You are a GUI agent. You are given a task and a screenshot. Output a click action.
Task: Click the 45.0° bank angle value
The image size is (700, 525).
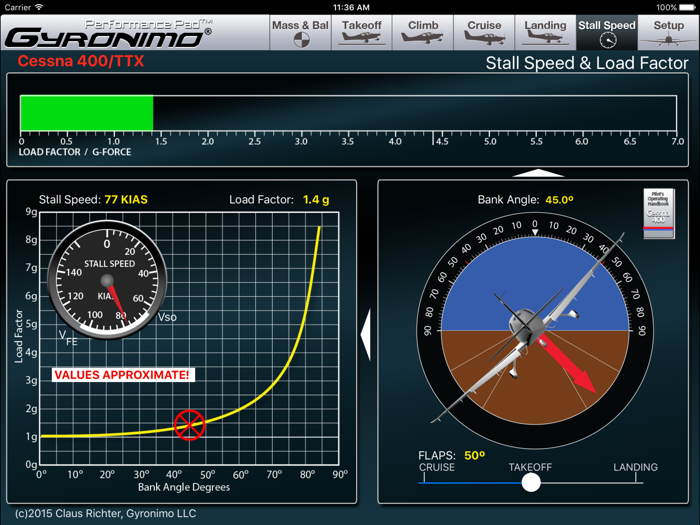(559, 200)
